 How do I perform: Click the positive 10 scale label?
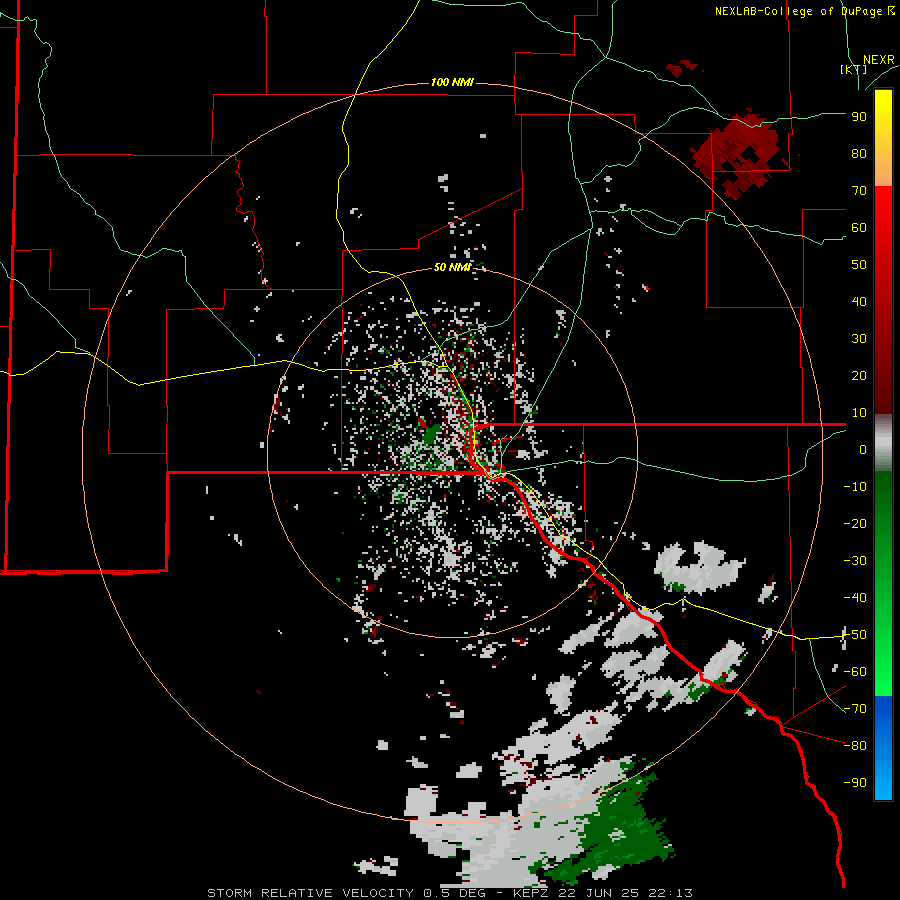[x=859, y=413]
